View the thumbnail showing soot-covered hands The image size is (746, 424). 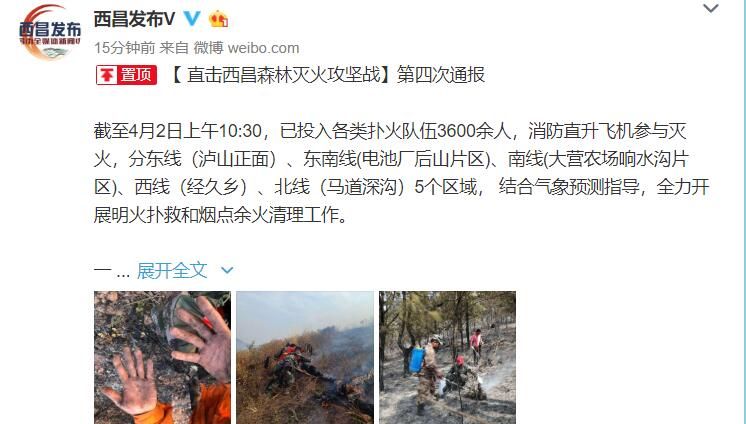[162, 357]
